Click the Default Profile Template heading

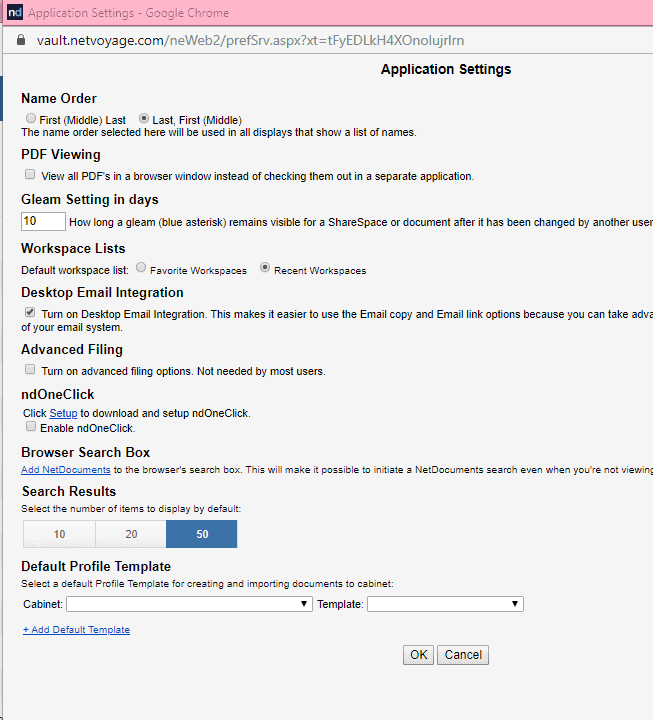pyautogui.click(x=96, y=567)
